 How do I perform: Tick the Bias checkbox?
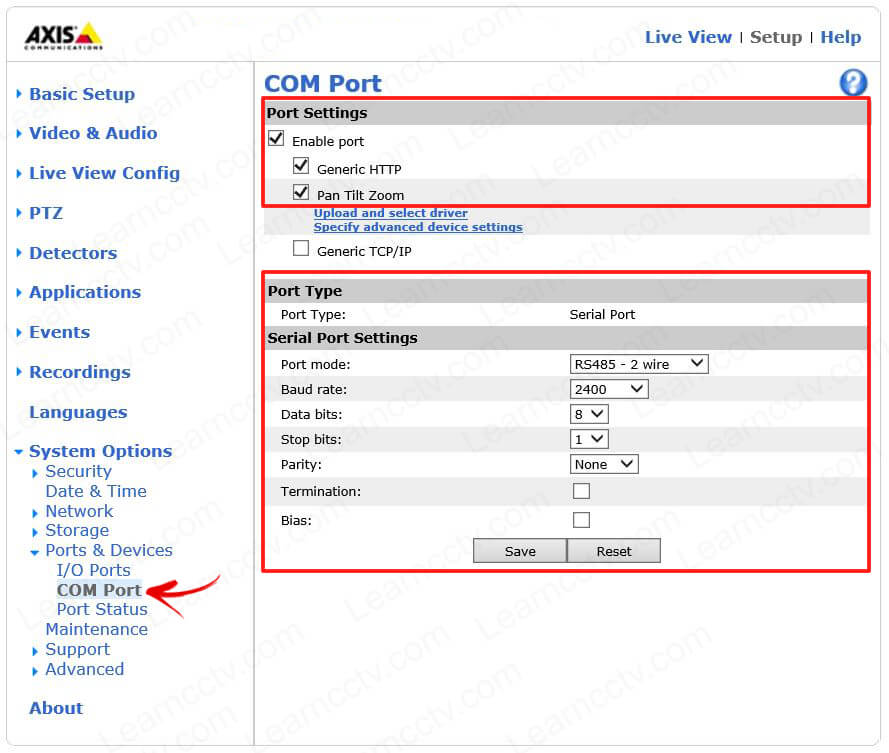[581, 520]
